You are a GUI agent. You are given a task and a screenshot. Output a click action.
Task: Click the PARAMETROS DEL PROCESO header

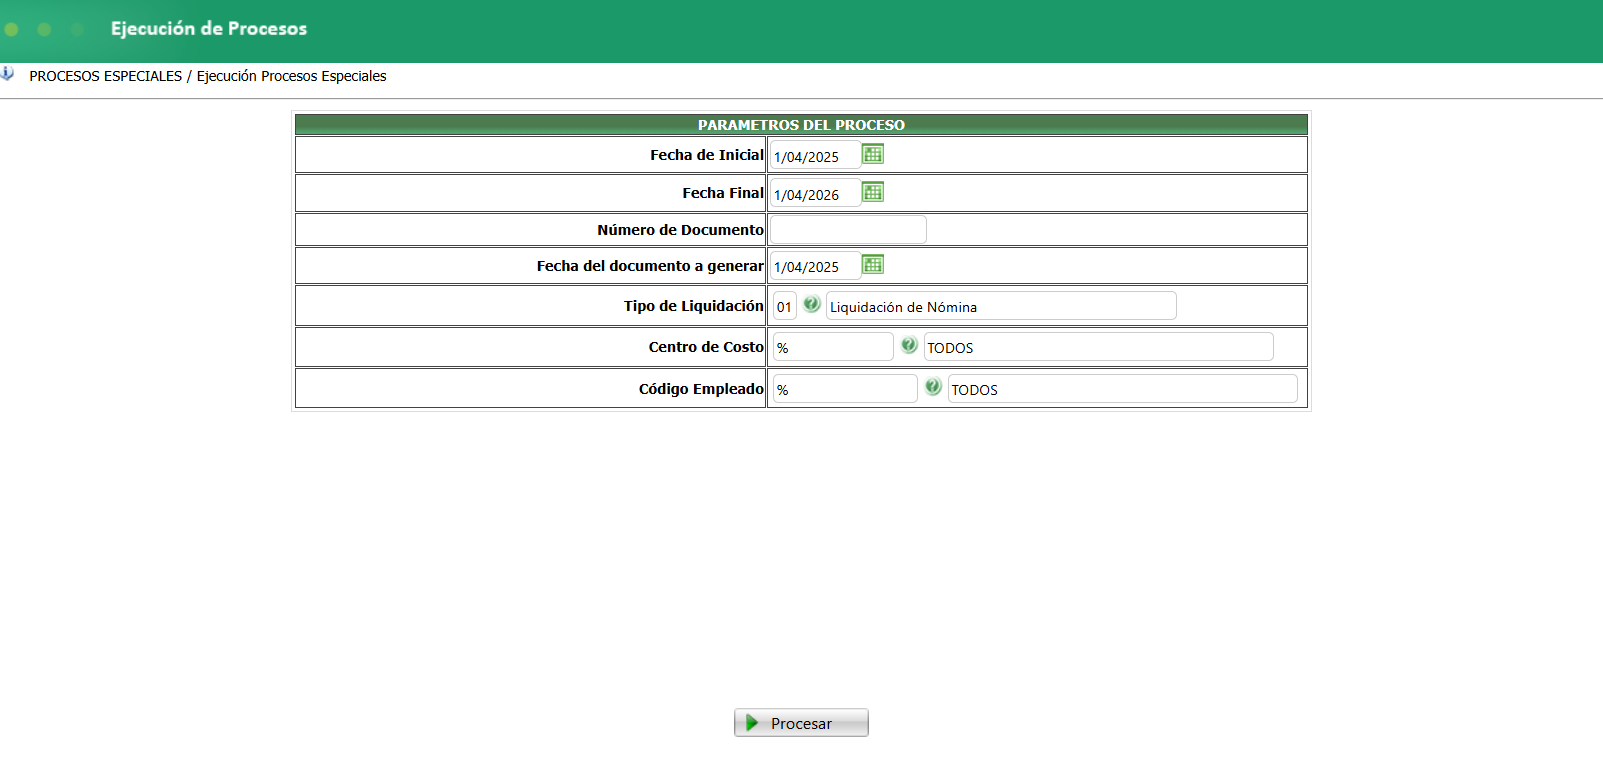click(x=801, y=125)
